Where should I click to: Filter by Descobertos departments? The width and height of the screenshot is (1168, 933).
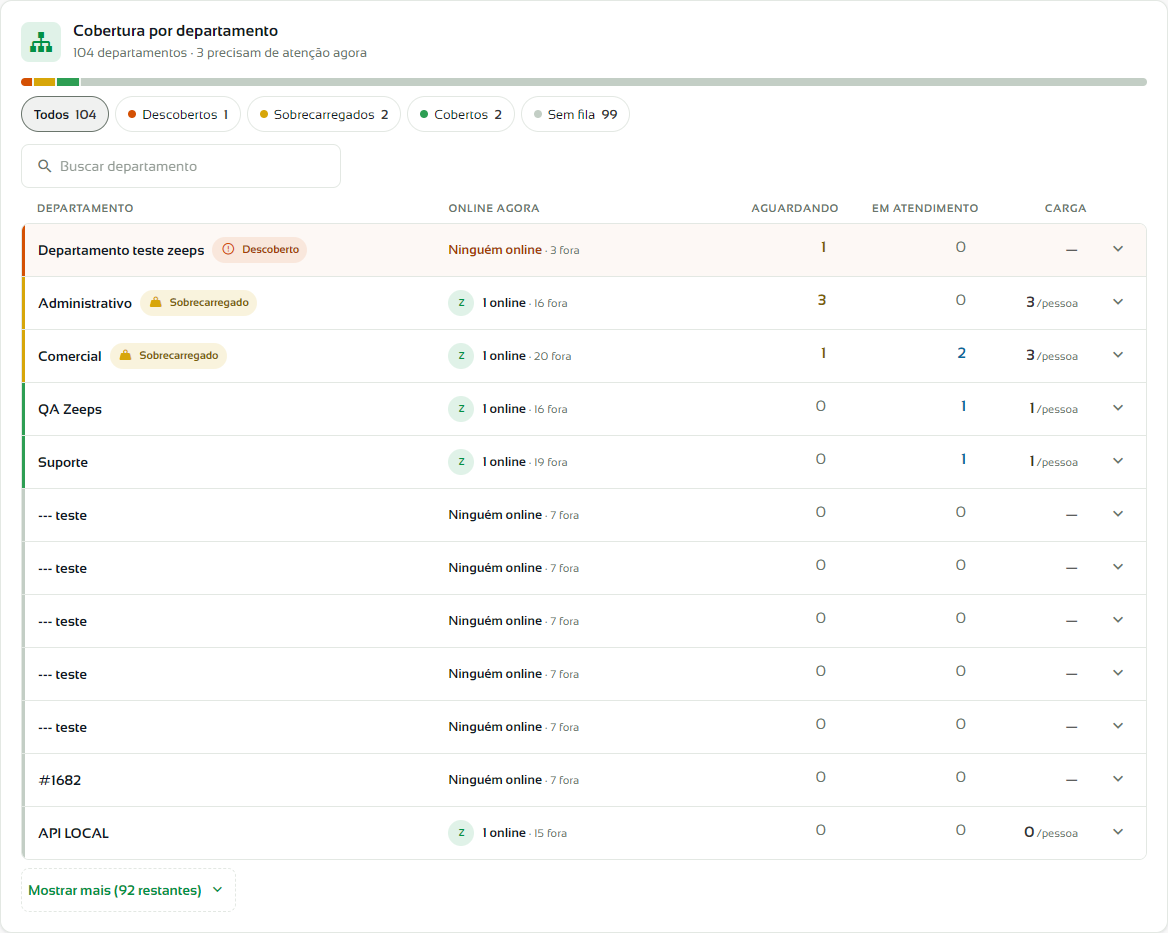[x=178, y=114]
